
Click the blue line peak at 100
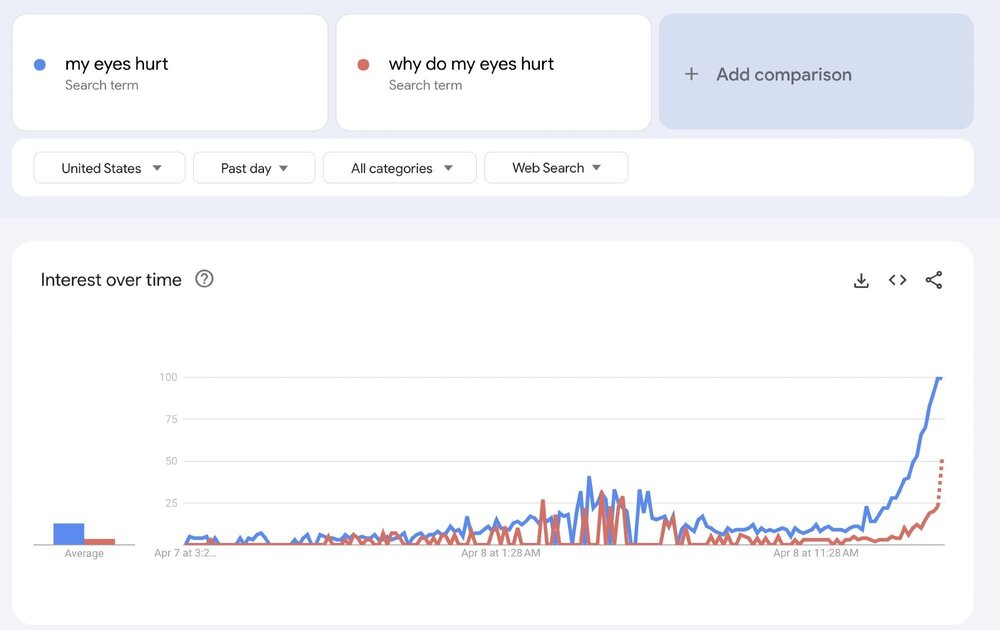pyautogui.click(x=939, y=378)
